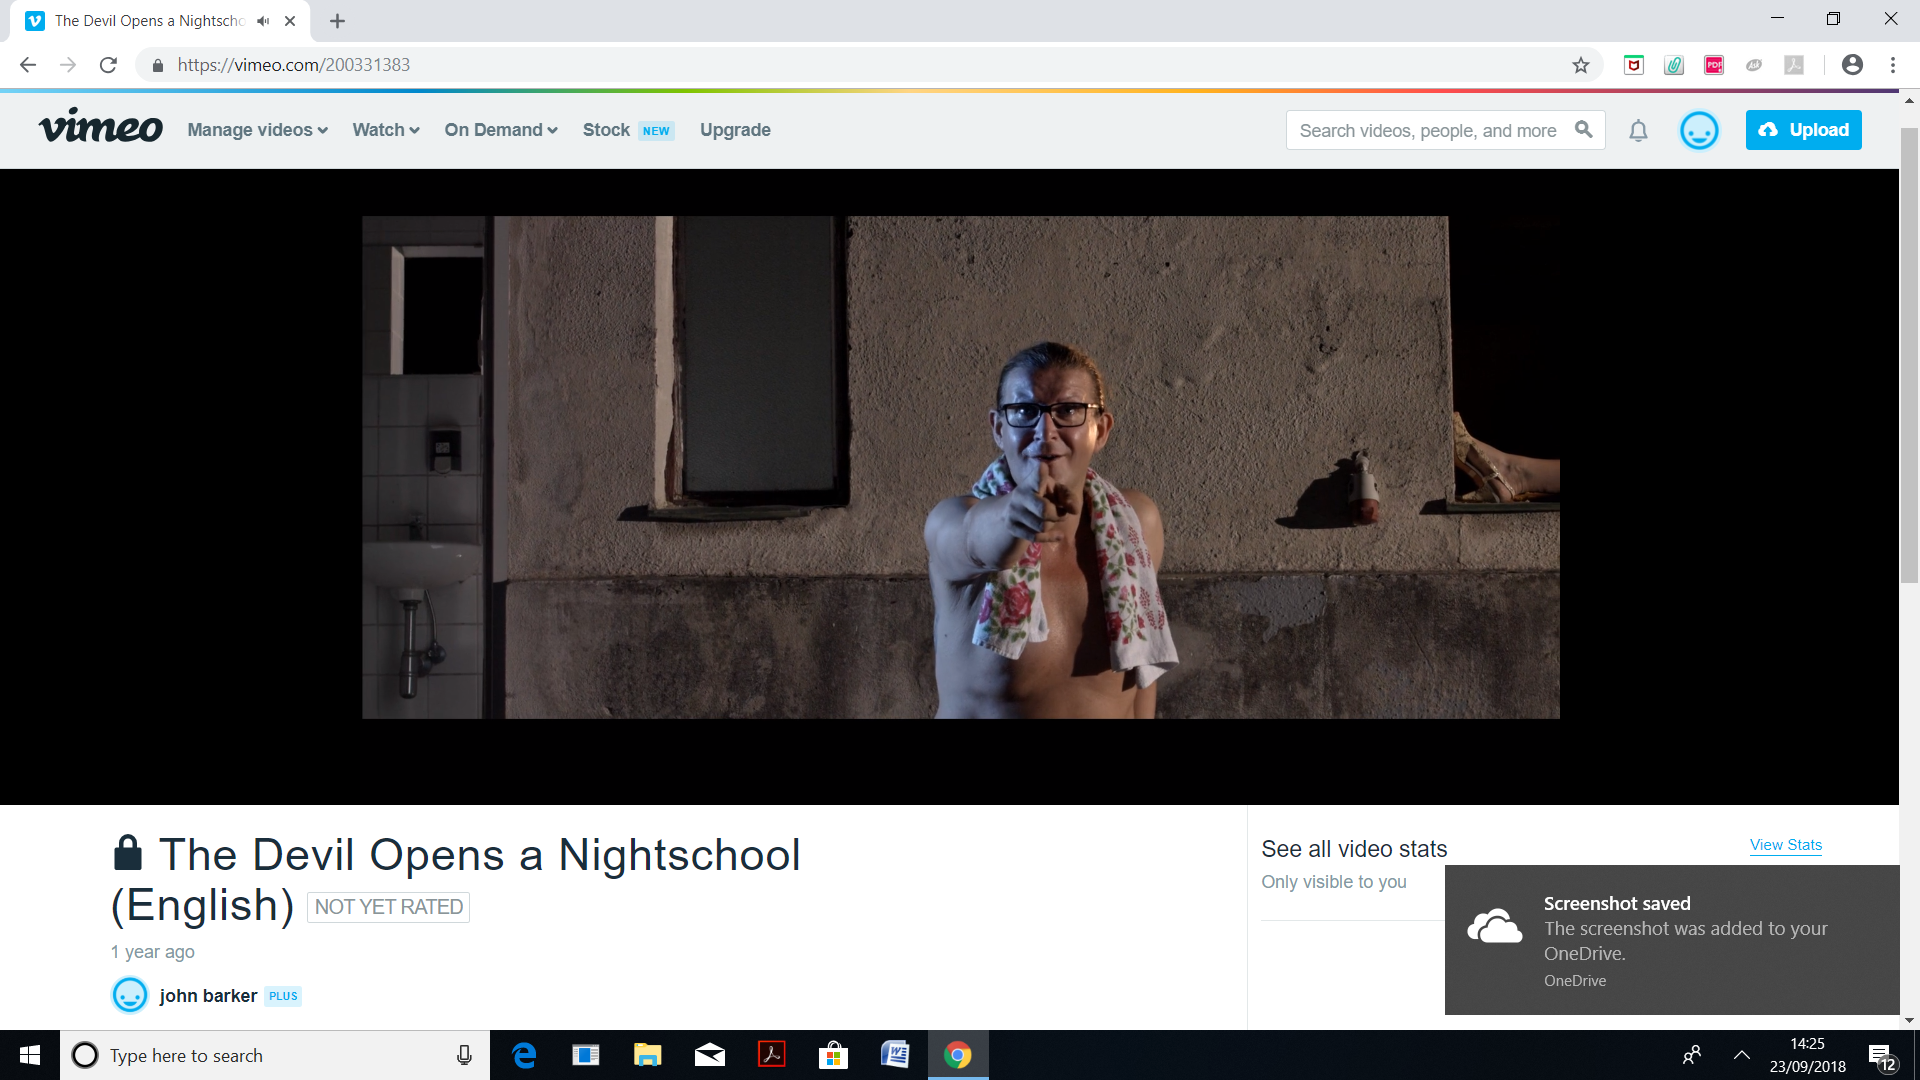
Task: Open Microsoft Edge from the taskbar
Action: 524,1055
